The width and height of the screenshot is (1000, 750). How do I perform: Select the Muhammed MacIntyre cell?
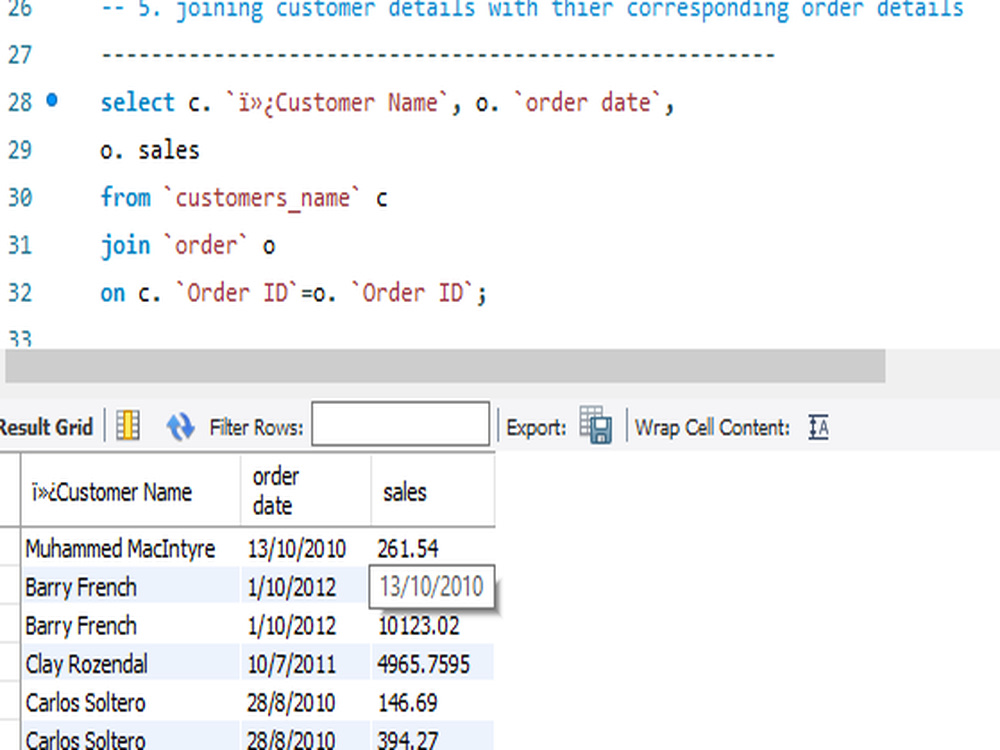131,548
